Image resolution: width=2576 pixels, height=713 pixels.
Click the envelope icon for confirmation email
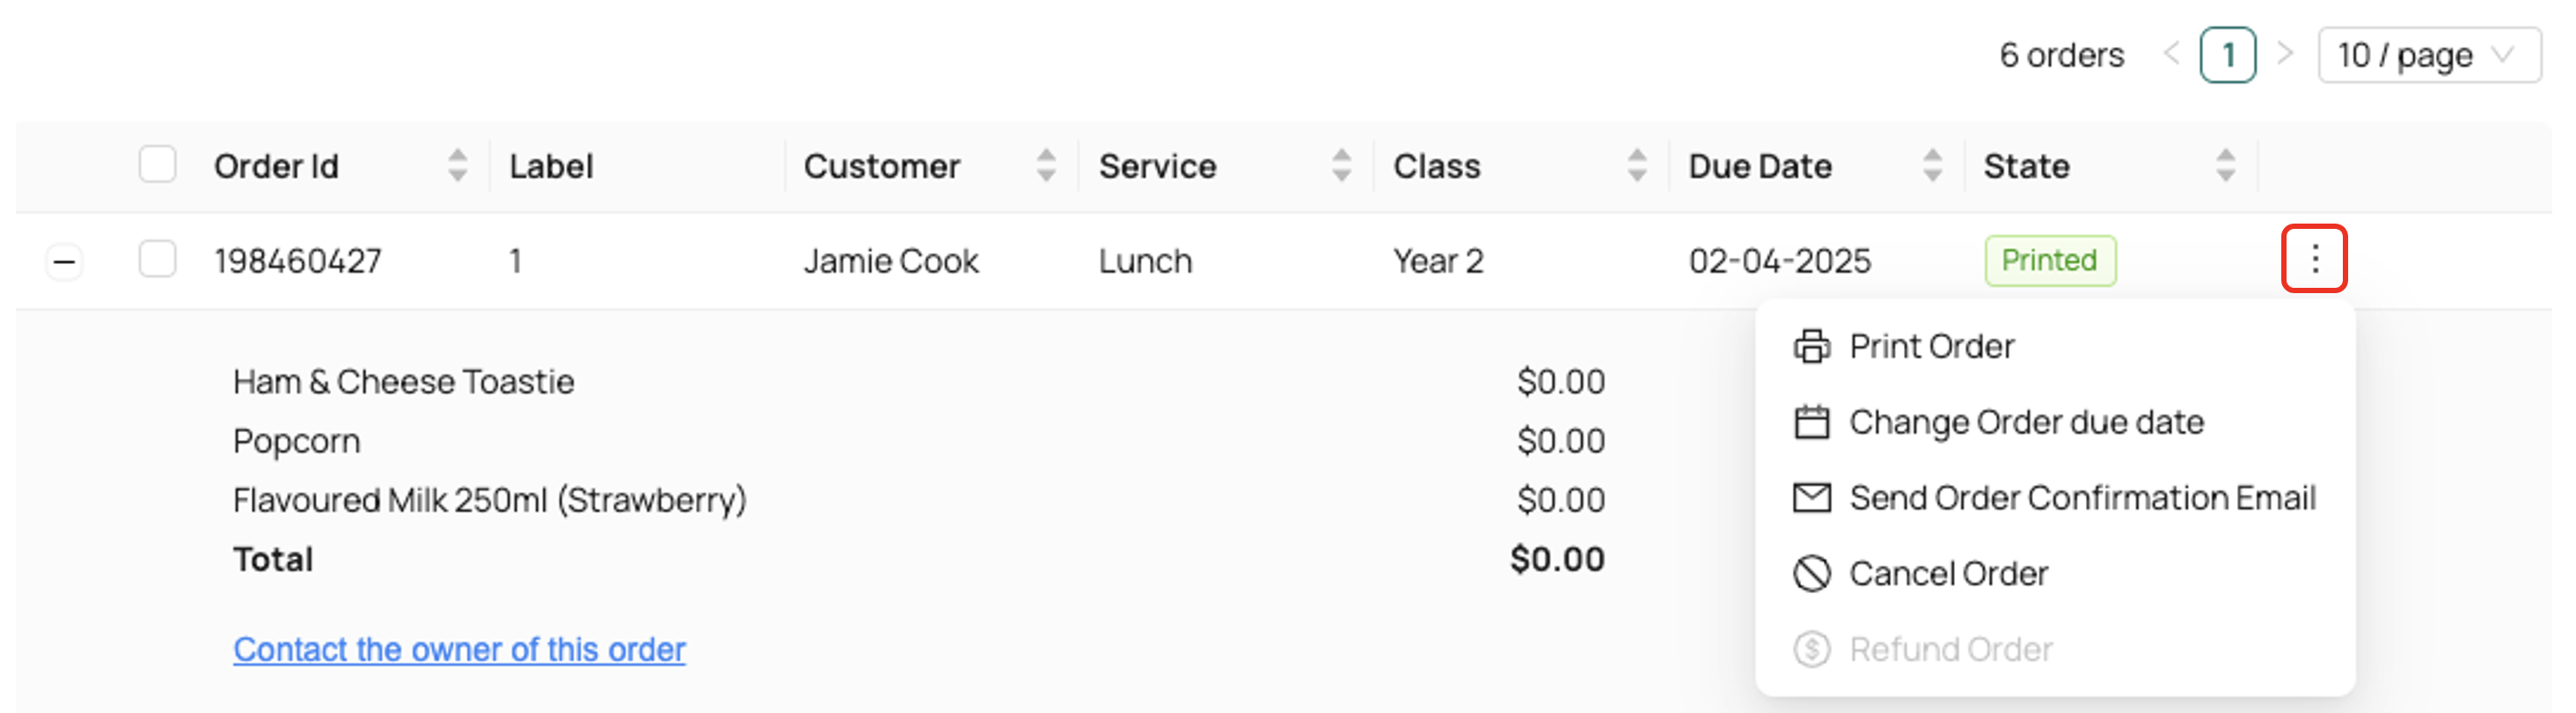point(1810,497)
